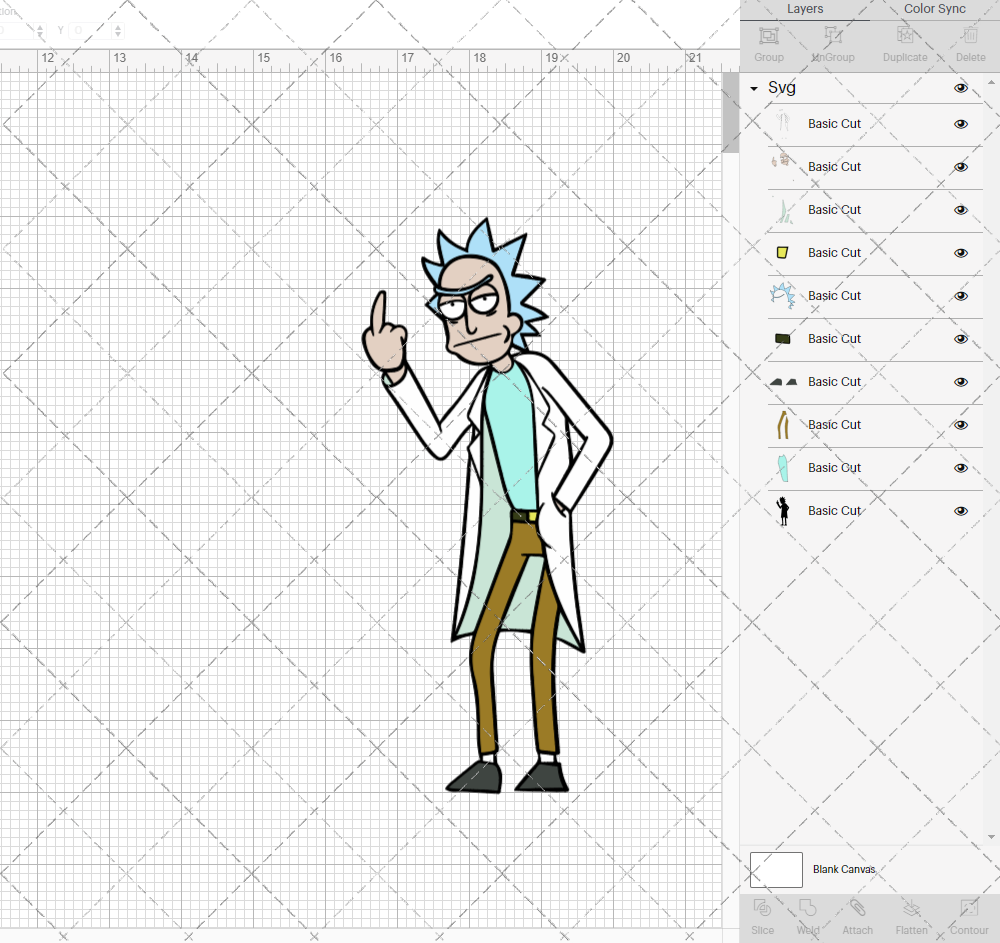Click the Attach icon
1000x943 pixels.
point(857,915)
